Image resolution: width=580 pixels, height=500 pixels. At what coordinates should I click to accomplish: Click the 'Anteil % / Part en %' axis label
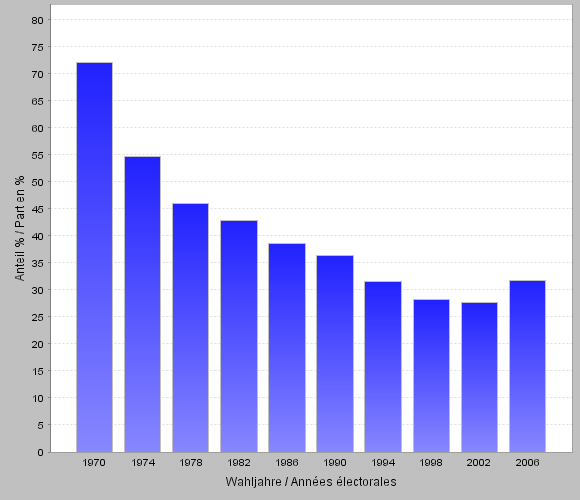coord(20,228)
